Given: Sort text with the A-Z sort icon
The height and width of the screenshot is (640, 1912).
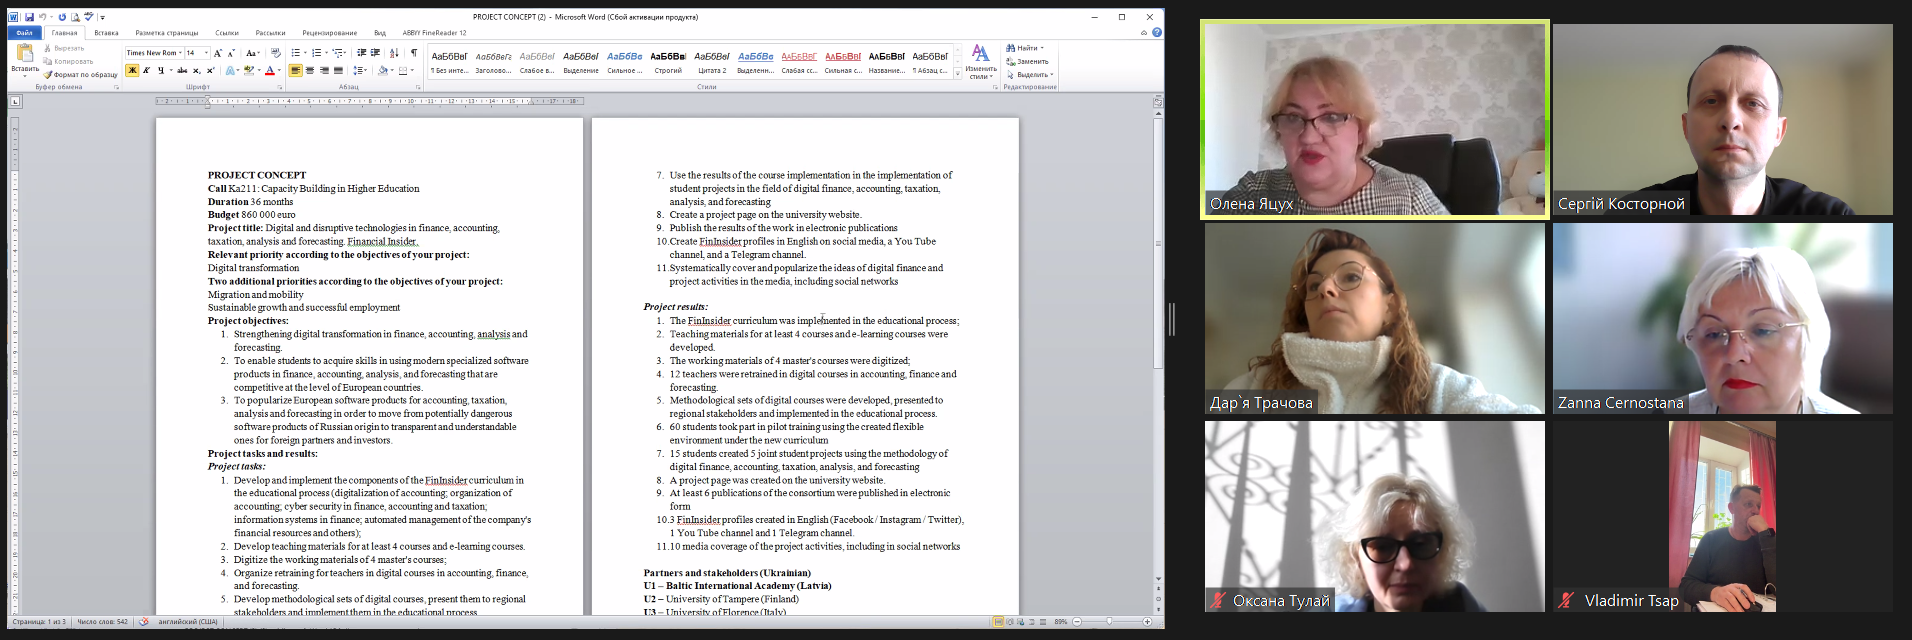Looking at the screenshot, I should pos(394,53).
